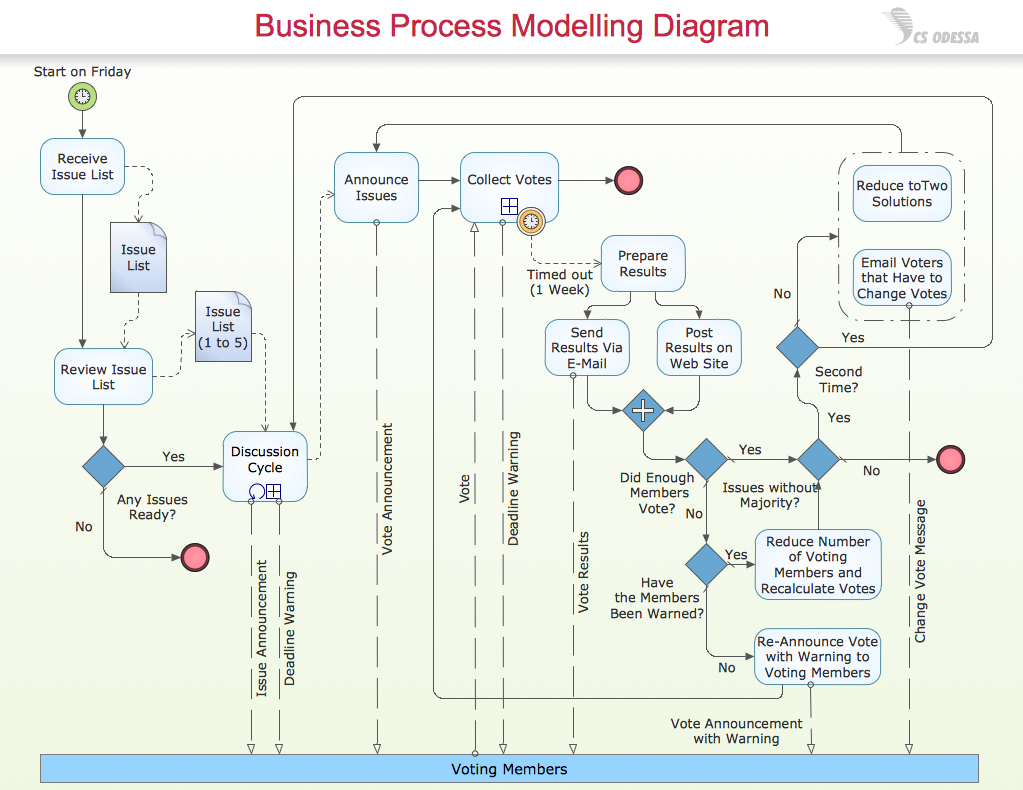This screenshot has width=1023, height=790.
Task: Click the Any Issues Ready gateway diamond
Action: pyautogui.click(x=103, y=466)
